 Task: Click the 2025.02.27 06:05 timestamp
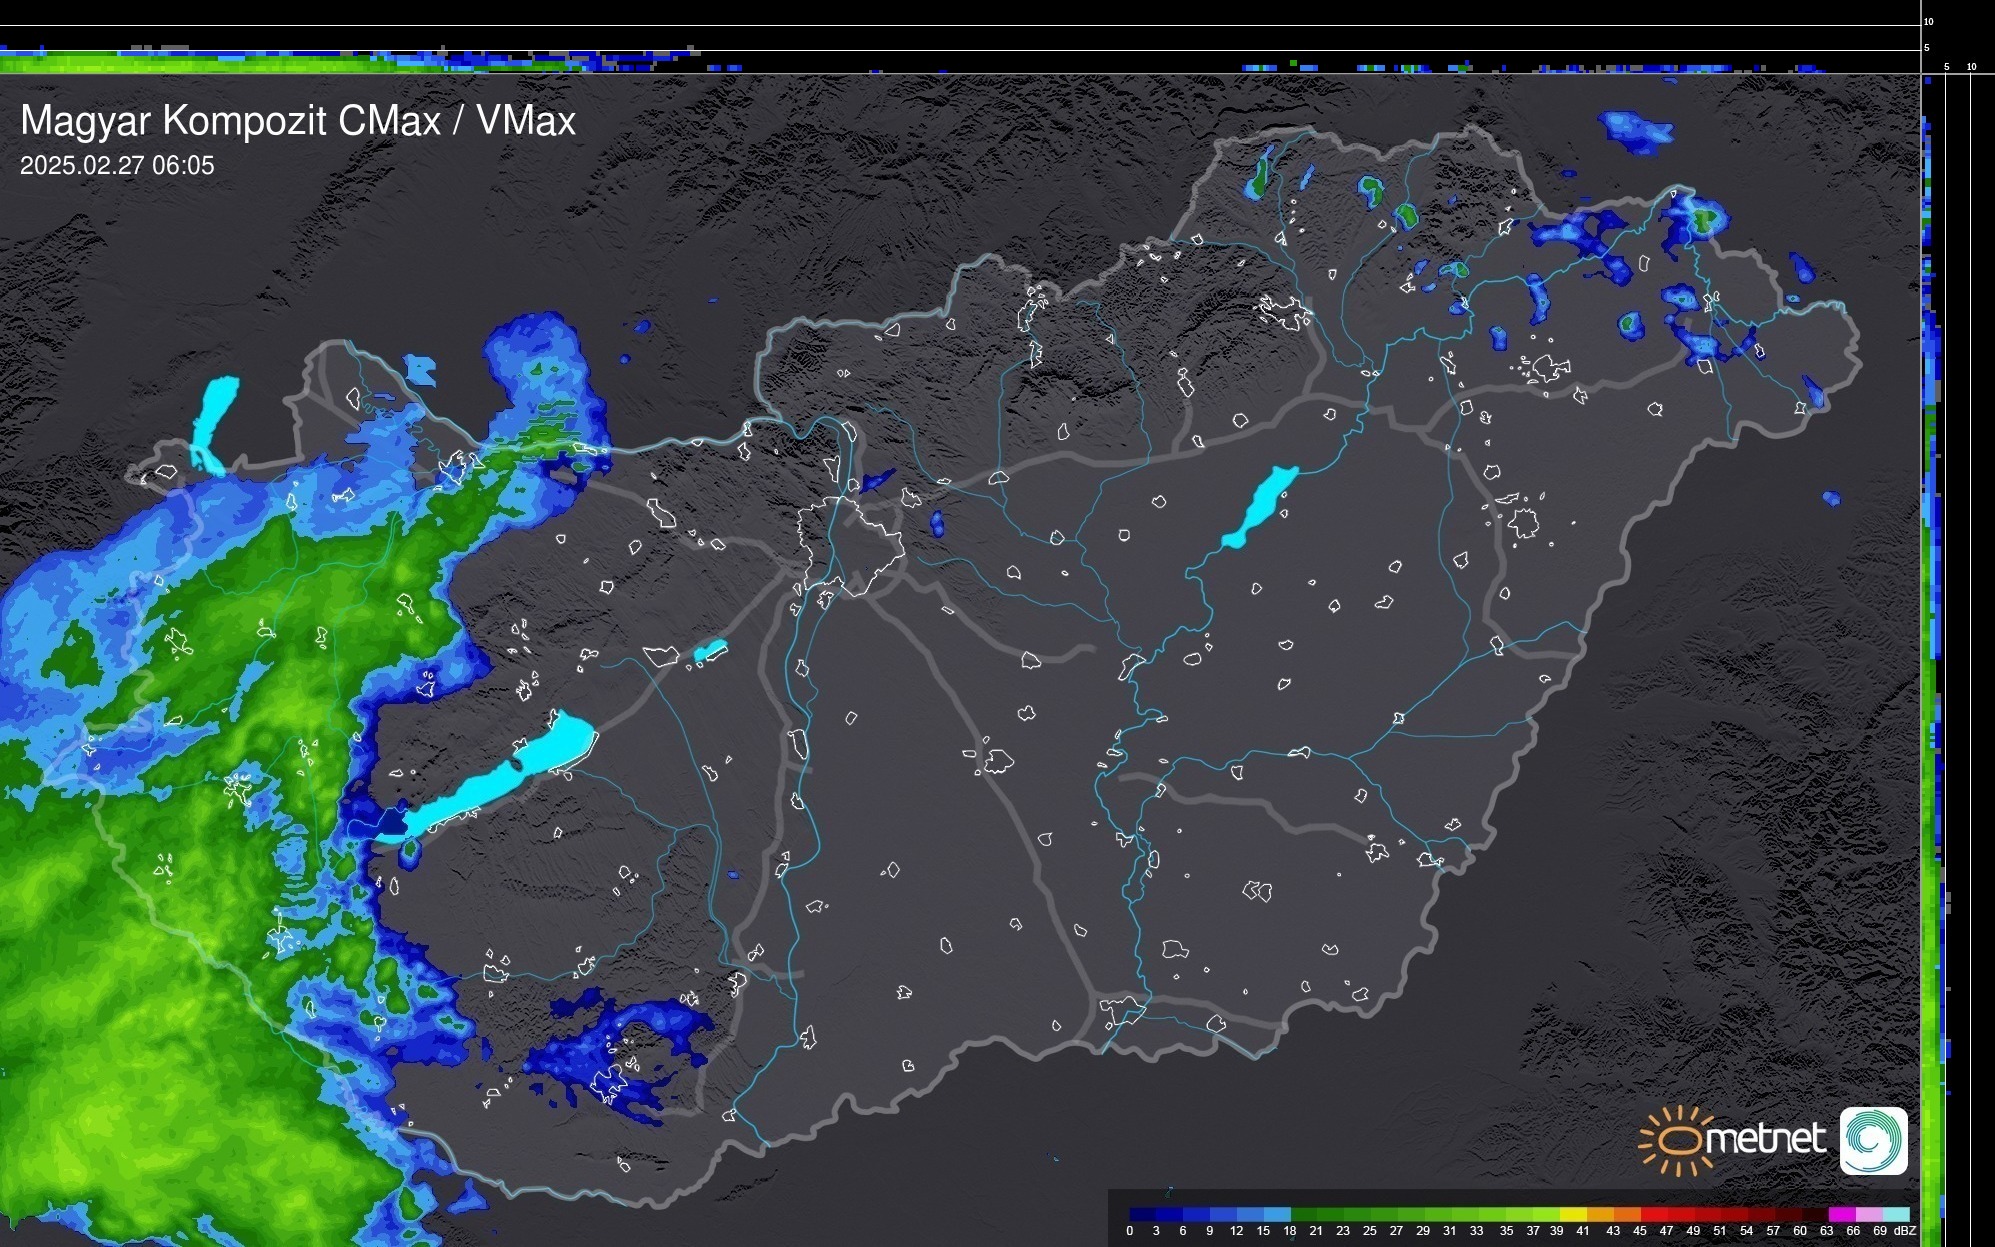click(x=117, y=166)
